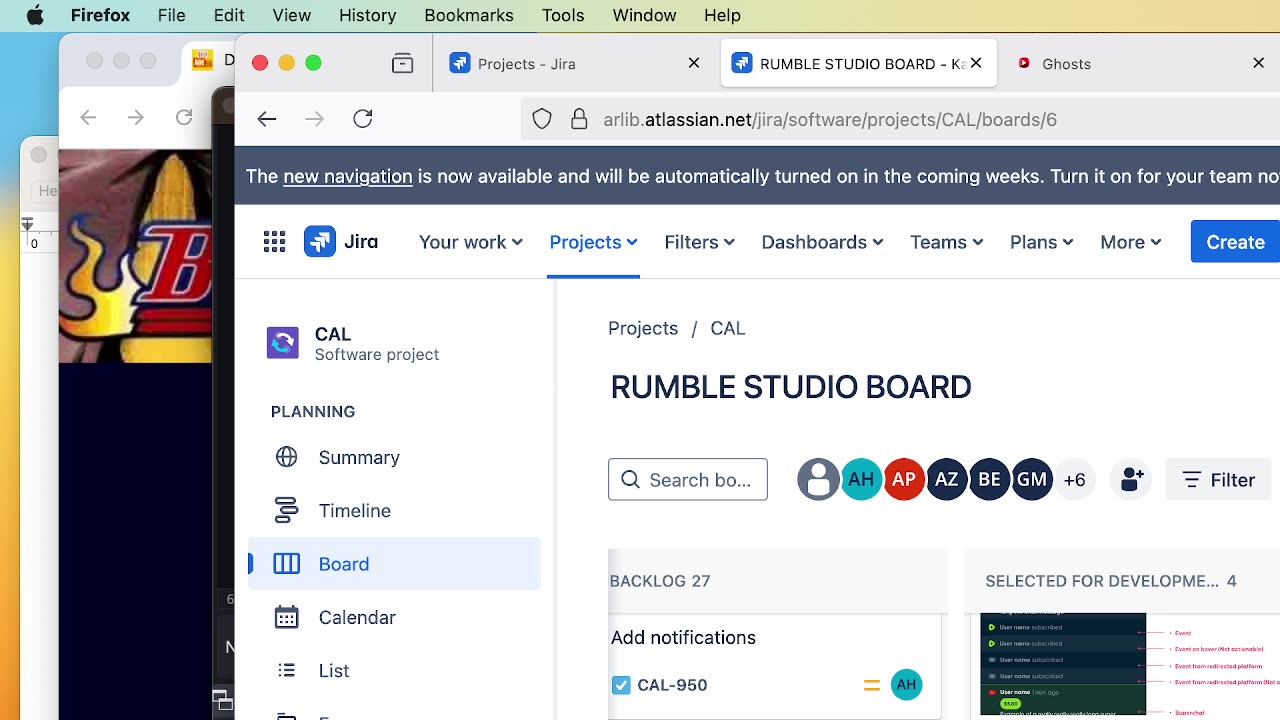Open the Tools menu

click(563, 15)
